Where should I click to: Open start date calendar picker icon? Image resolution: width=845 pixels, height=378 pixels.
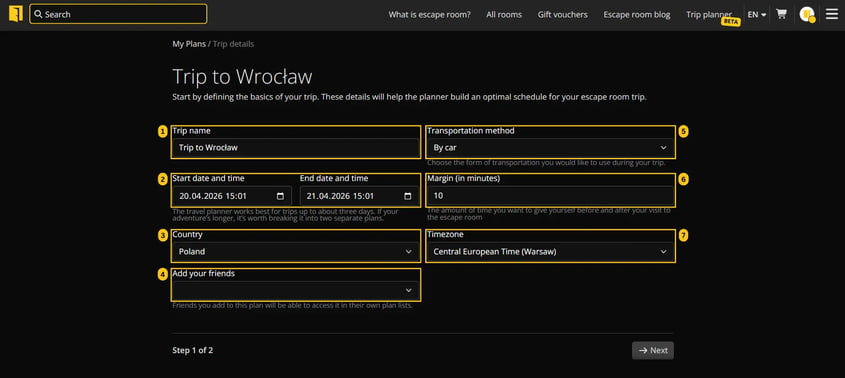pos(280,196)
